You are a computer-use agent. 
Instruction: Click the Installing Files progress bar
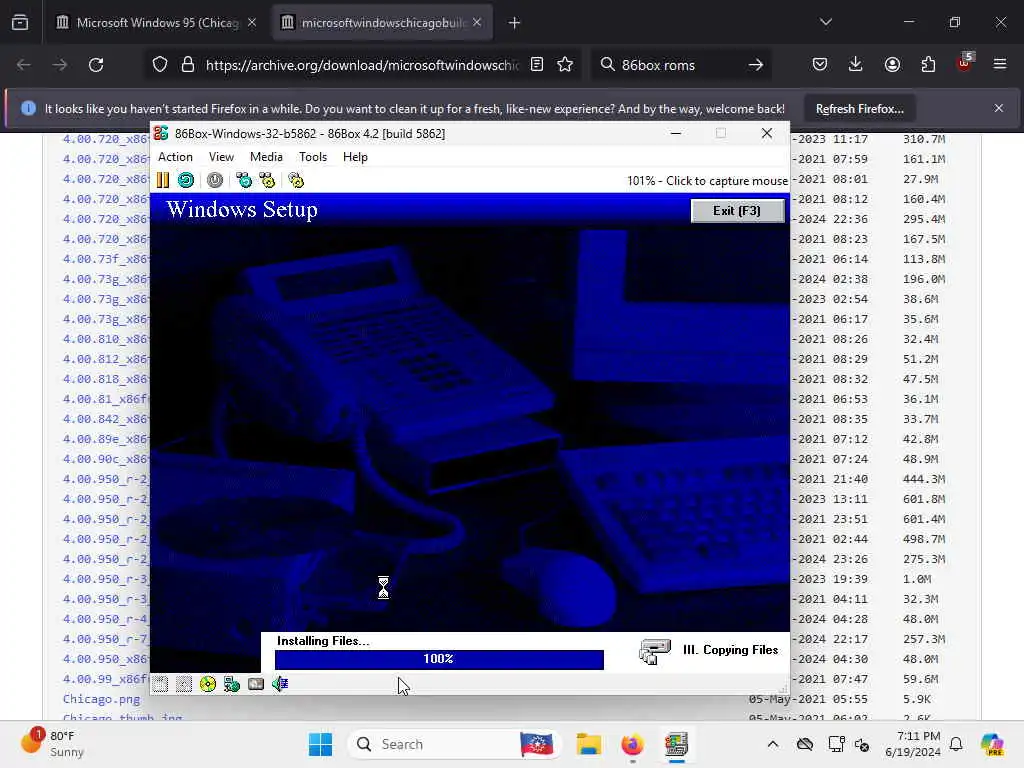(439, 659)
